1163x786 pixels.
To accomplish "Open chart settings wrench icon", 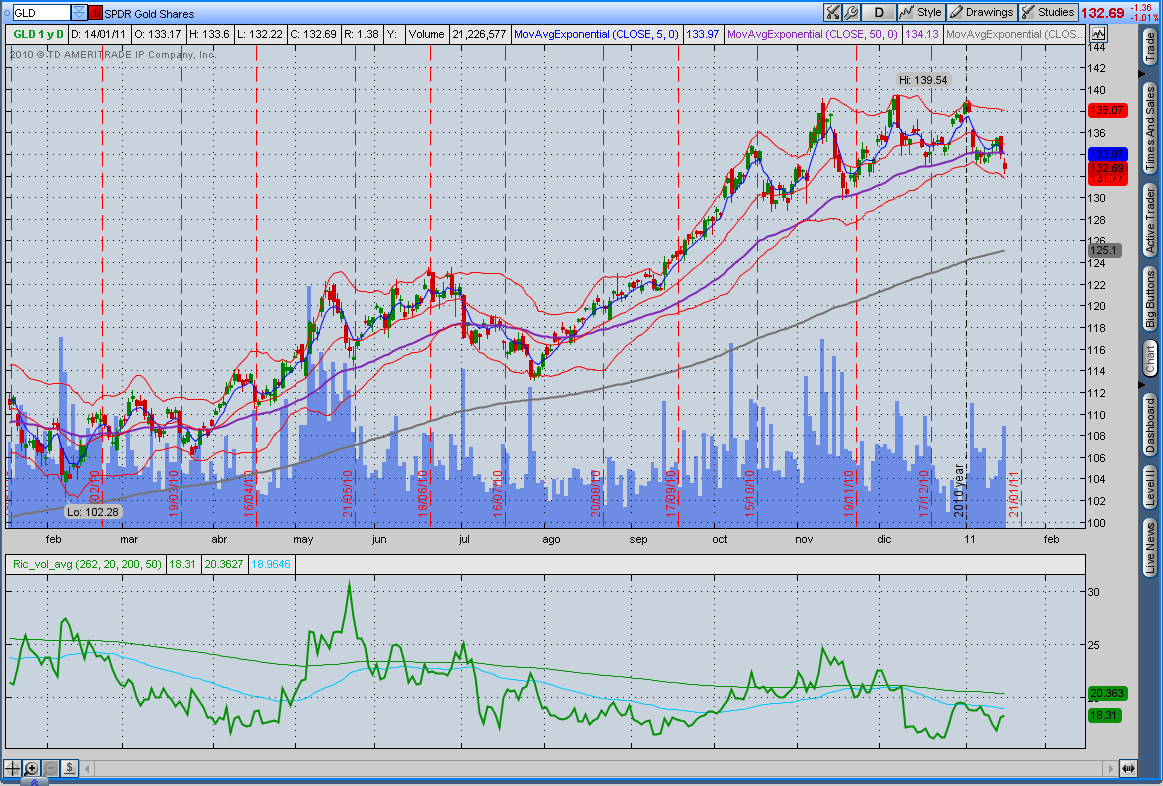I will (852, 13).
